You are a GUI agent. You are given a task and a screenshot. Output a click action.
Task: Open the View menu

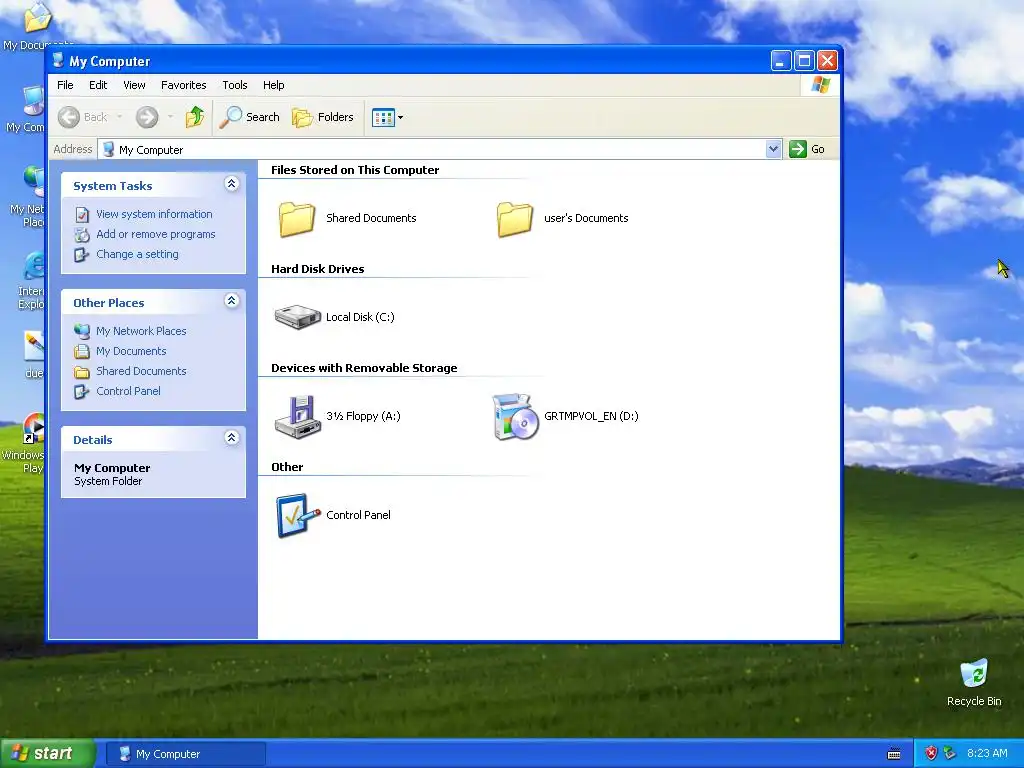tap(134, 85)
